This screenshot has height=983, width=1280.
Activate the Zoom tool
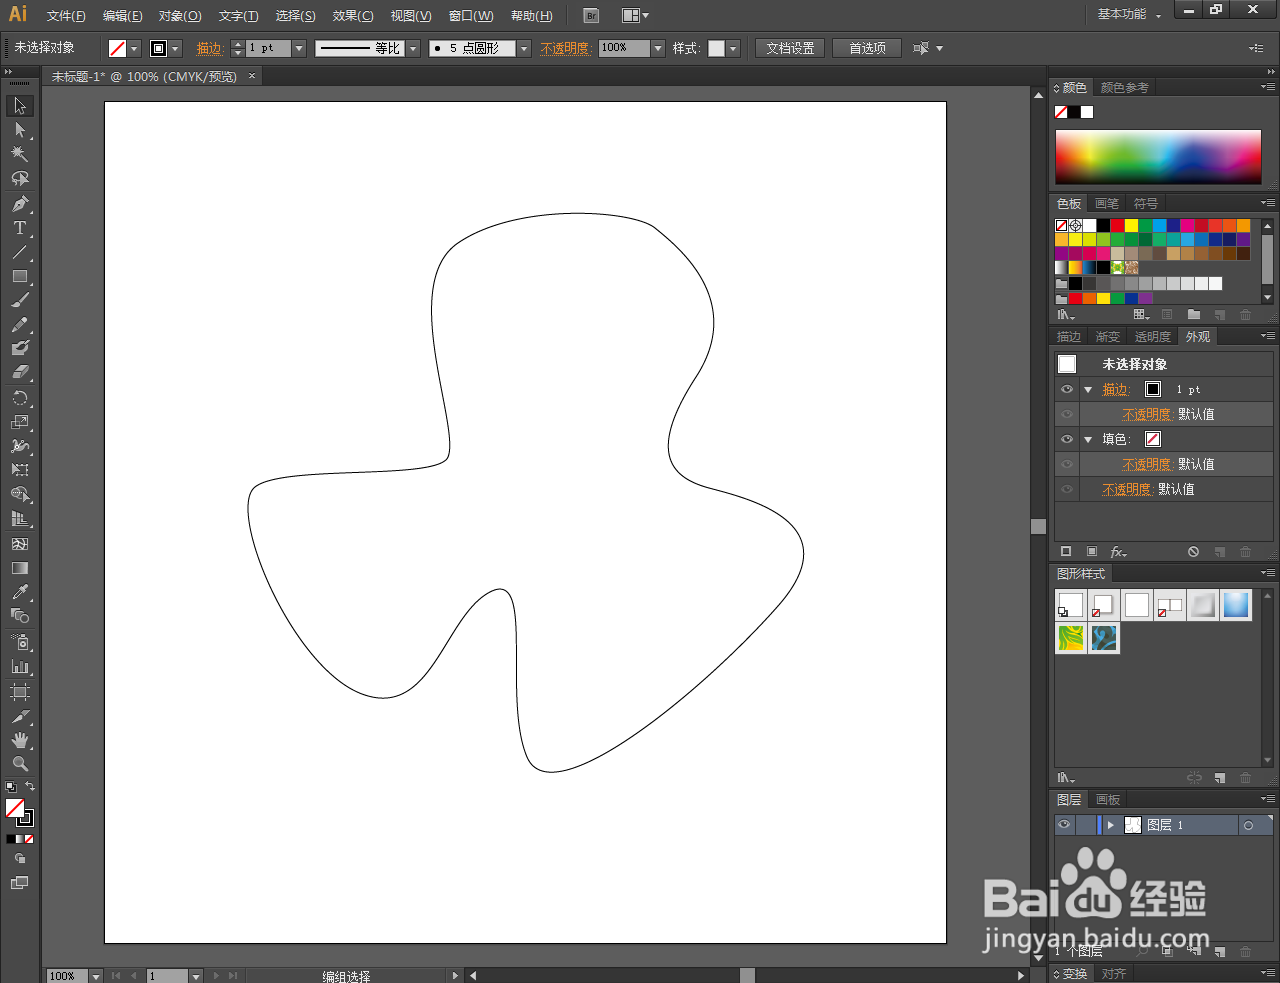pos(19,764)
